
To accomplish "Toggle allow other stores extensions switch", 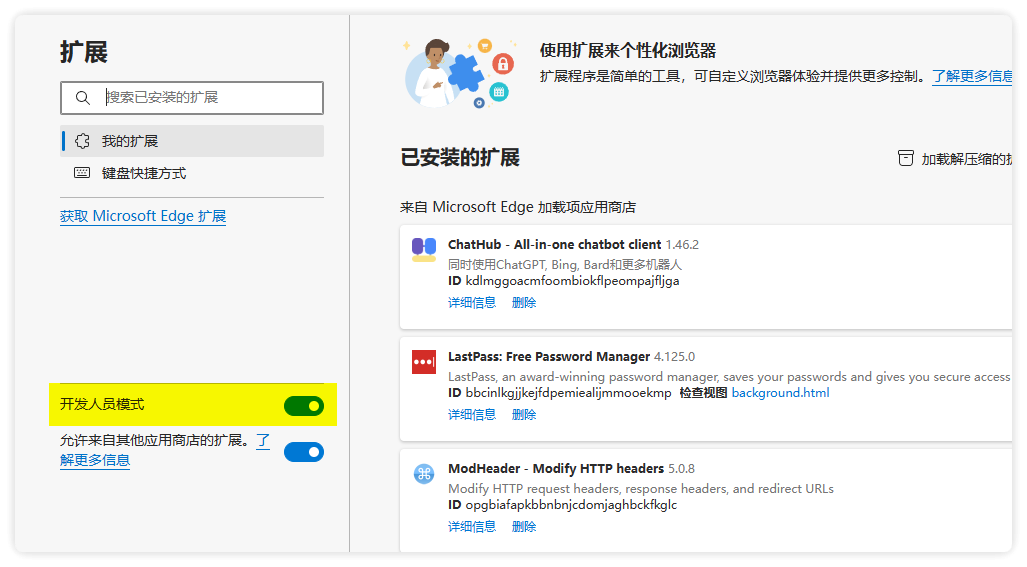I will click(x=304, y=452).
